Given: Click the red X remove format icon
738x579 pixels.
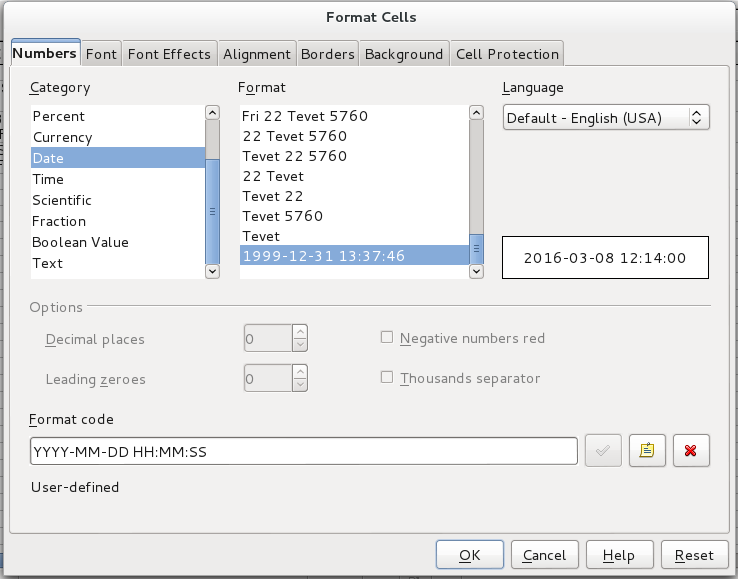Looking at the screenshot, I should coord(691,451).
